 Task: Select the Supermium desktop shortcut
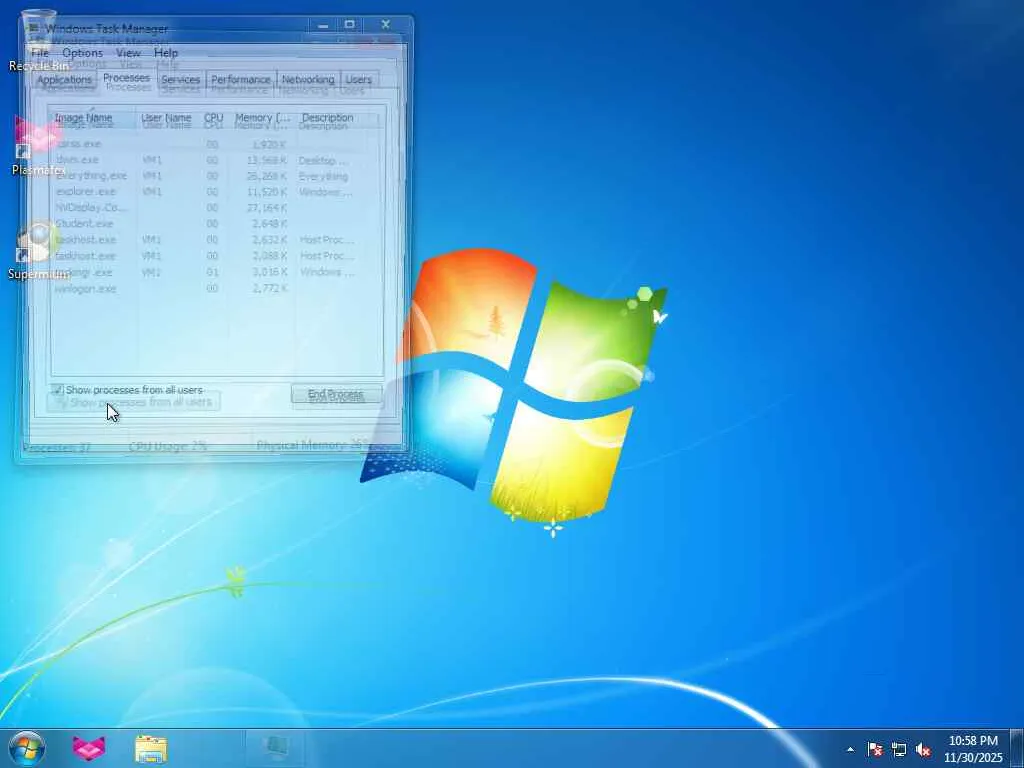coord(38,250)
